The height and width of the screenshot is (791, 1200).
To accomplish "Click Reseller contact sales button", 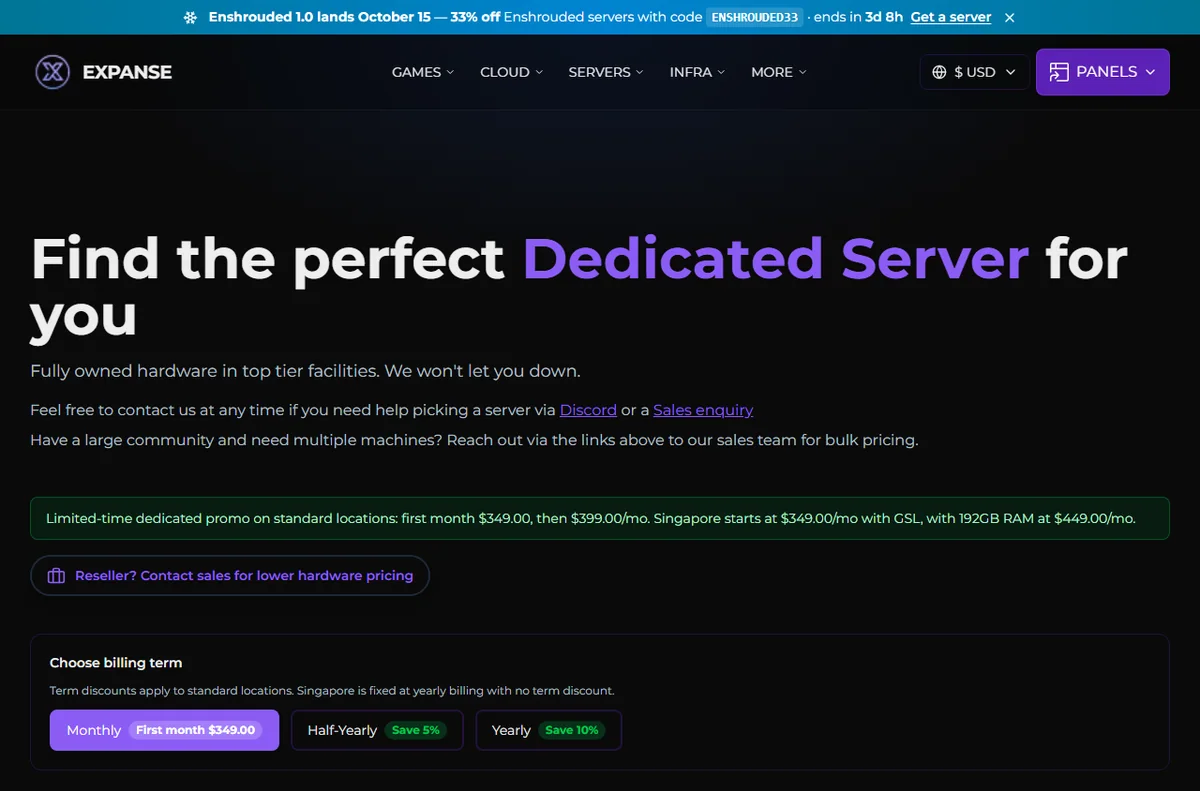I will click(x=230, y=576).
